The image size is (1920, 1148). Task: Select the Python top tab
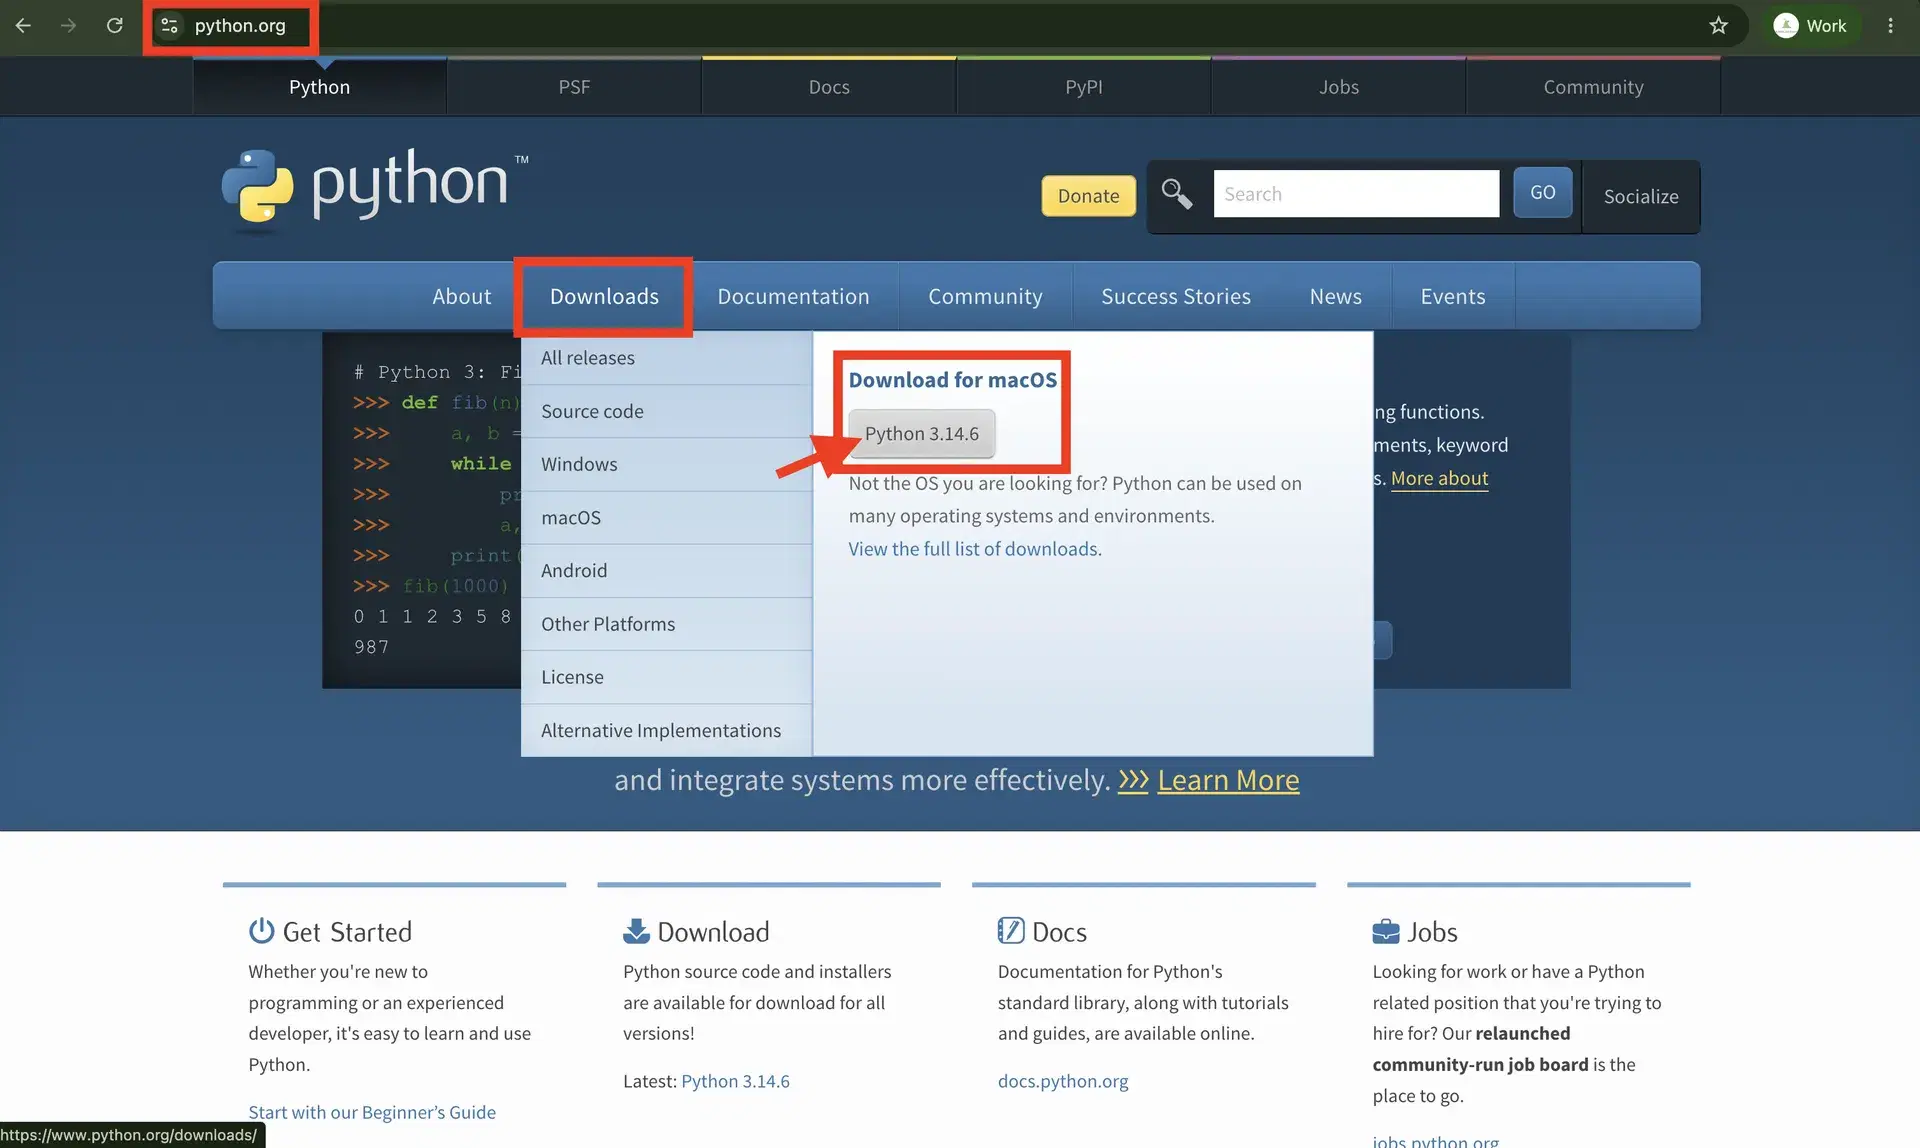(320, 87)
